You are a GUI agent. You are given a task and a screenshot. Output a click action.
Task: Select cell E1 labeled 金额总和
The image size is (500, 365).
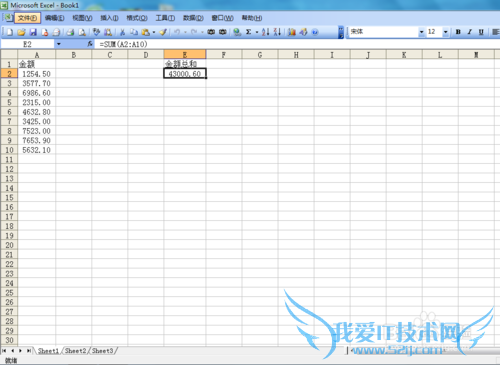[185, 64]
